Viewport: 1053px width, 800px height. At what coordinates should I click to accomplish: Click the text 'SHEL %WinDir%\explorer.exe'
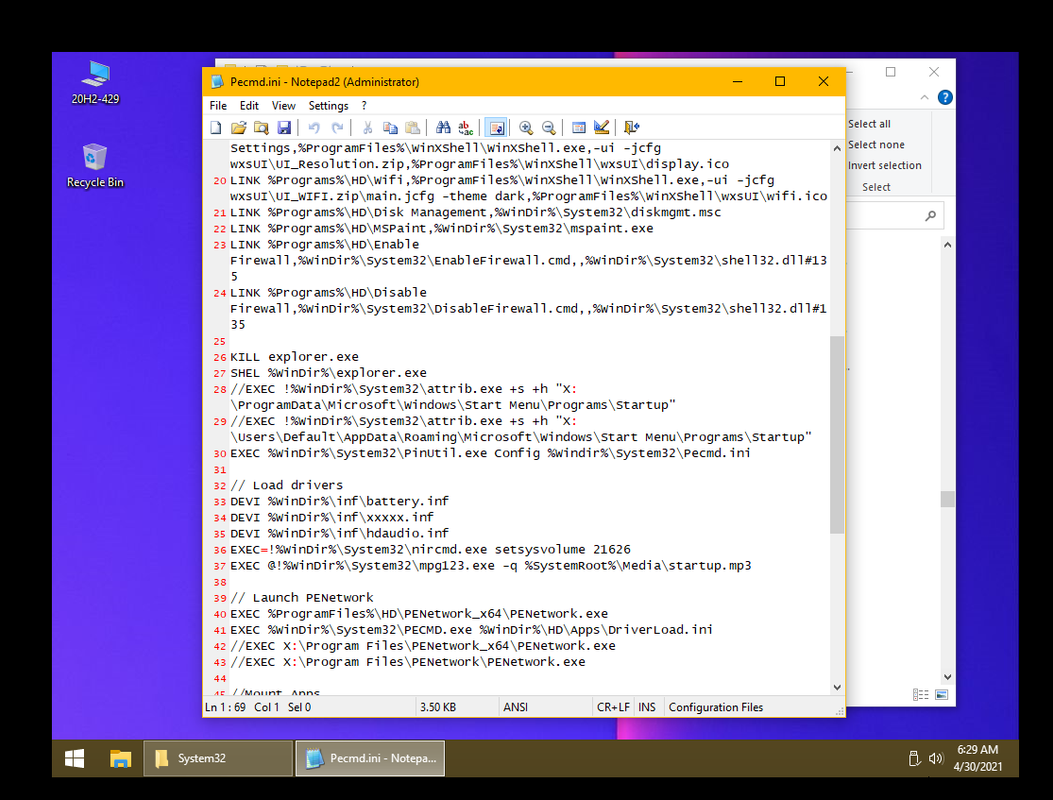point(328,373)
